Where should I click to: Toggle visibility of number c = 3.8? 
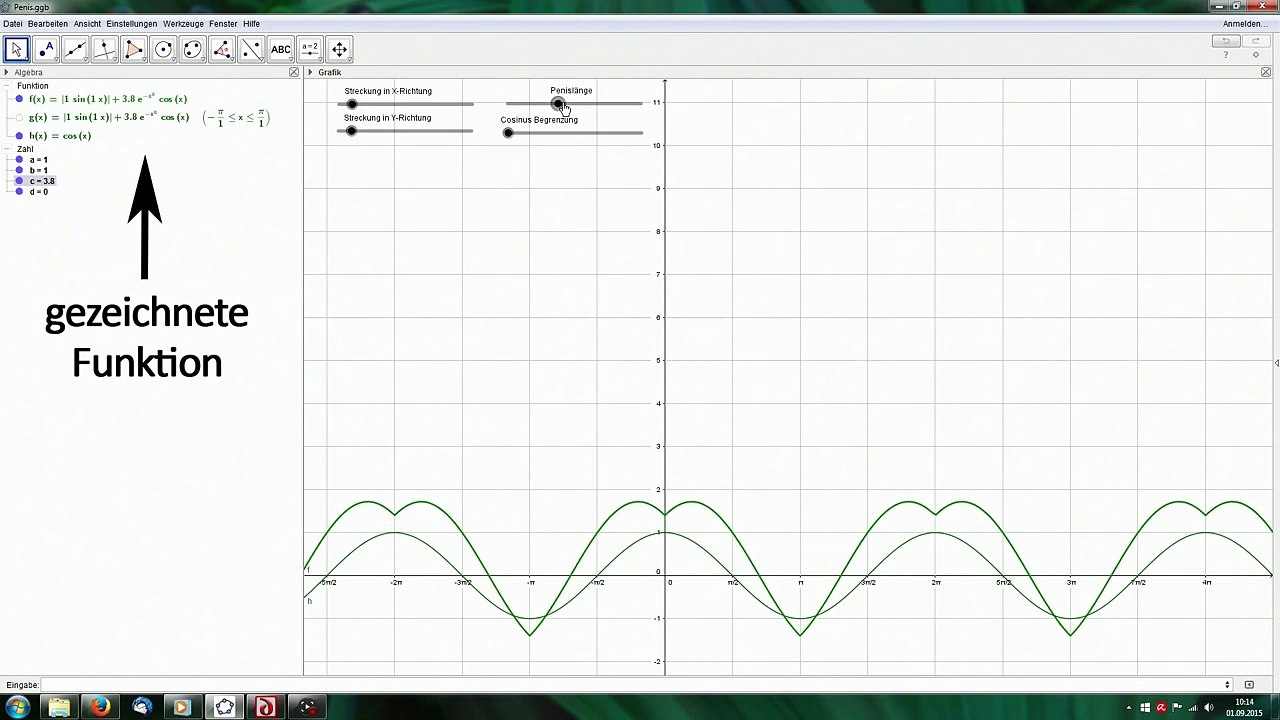[x=19, y=181]
